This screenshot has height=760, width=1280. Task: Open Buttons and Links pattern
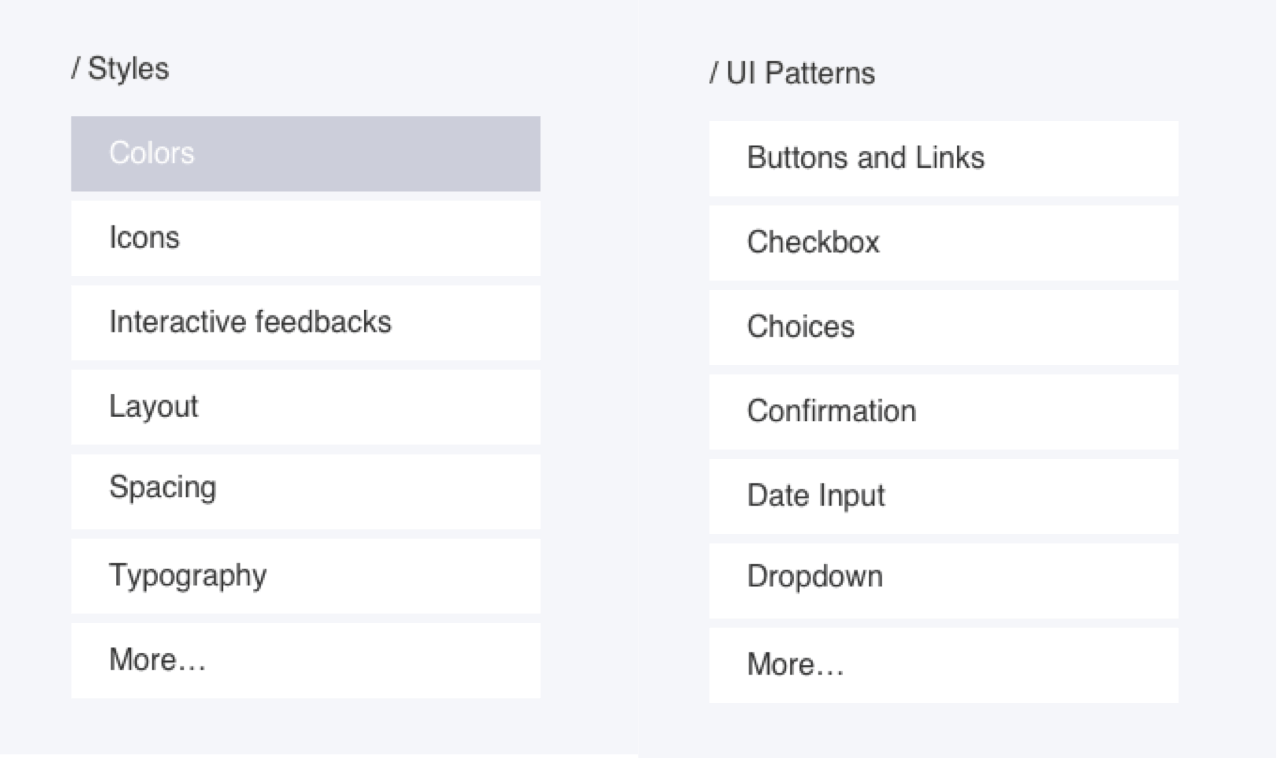(943, 158)
